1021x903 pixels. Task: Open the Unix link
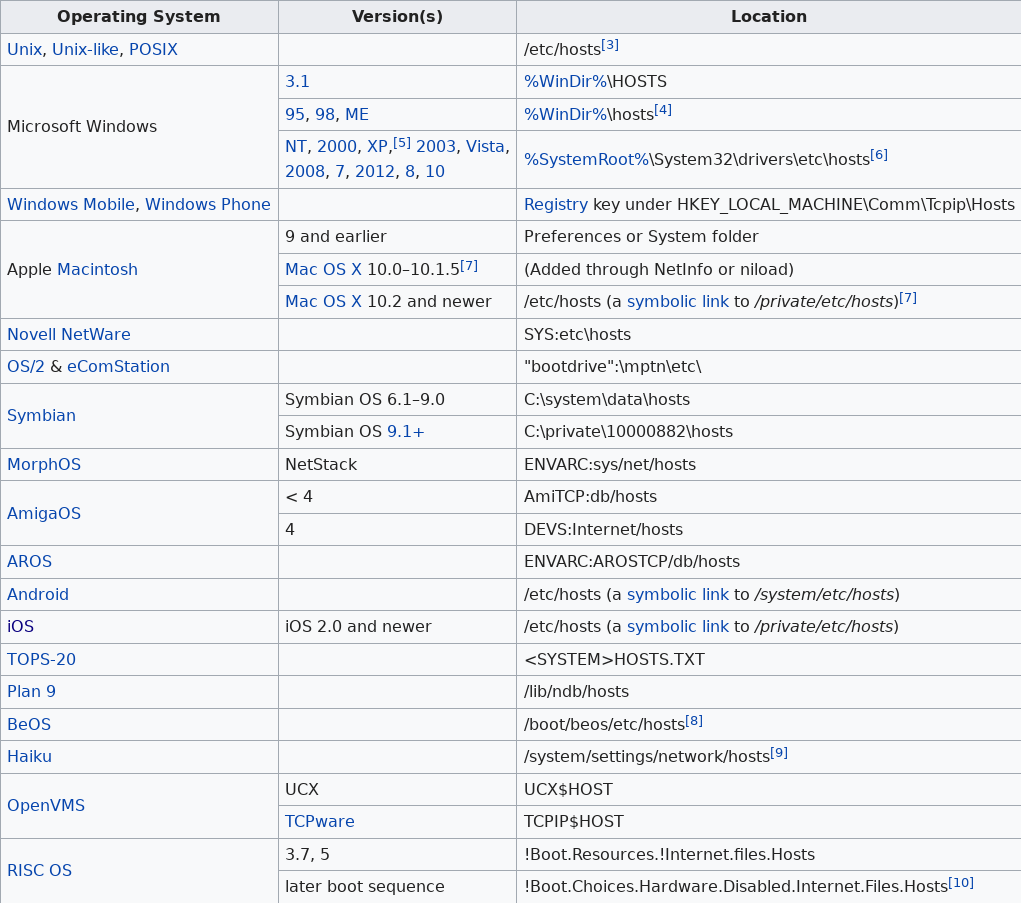tap(24, 49)
